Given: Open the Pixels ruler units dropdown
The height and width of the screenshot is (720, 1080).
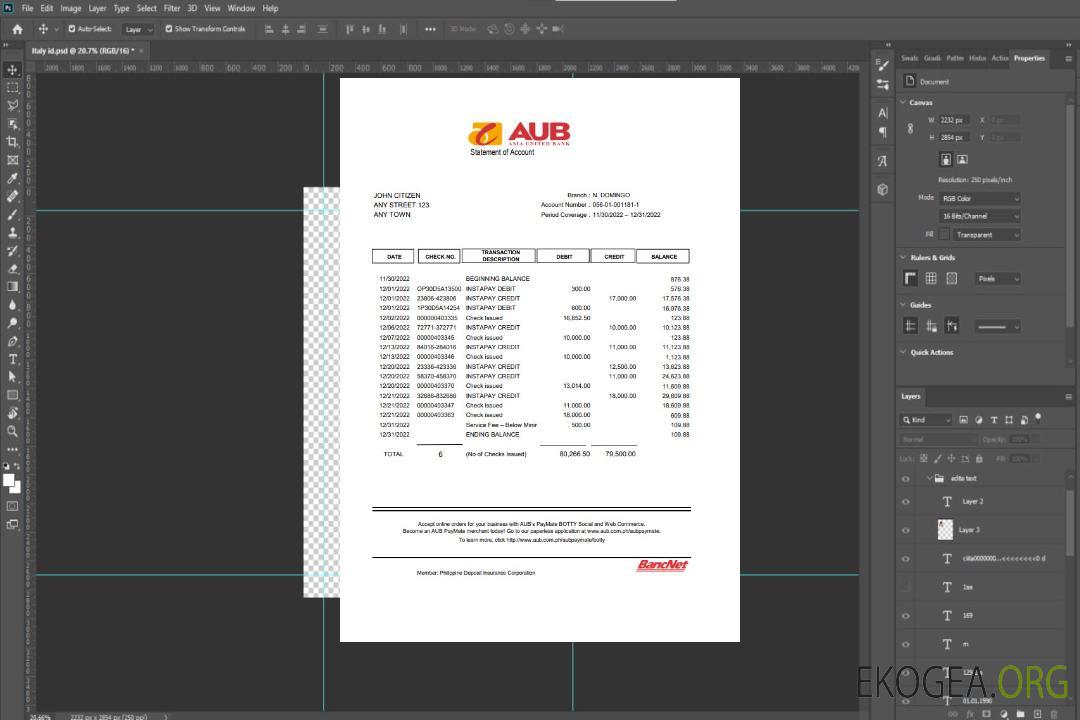Looking at the screenshot, I should 998,278.
